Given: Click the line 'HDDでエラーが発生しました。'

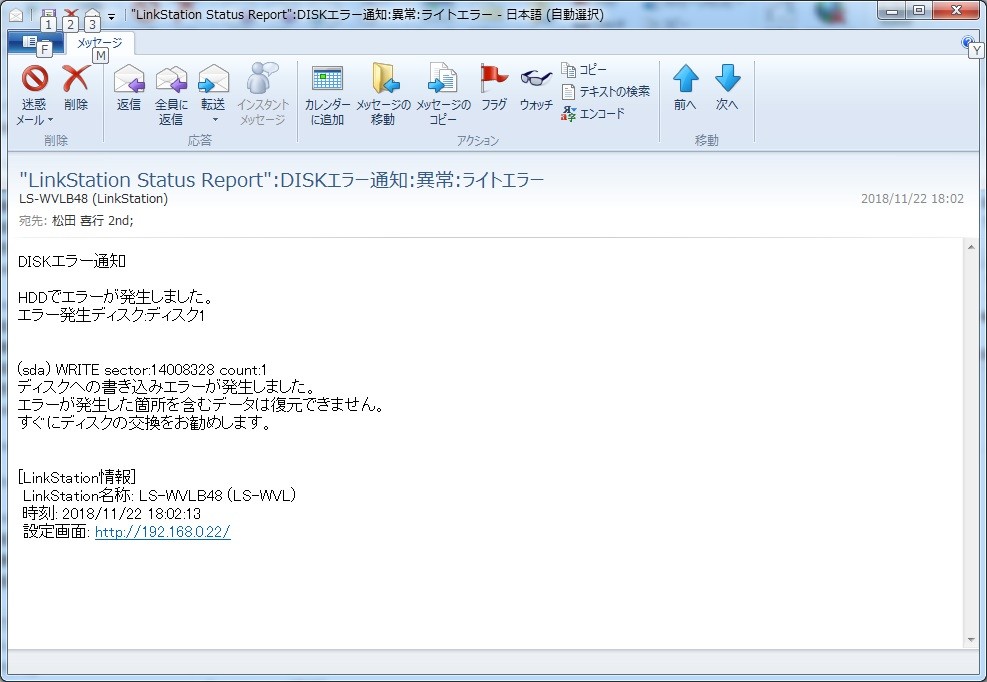Looking at the screenshot, I should [x=115, y=297].
